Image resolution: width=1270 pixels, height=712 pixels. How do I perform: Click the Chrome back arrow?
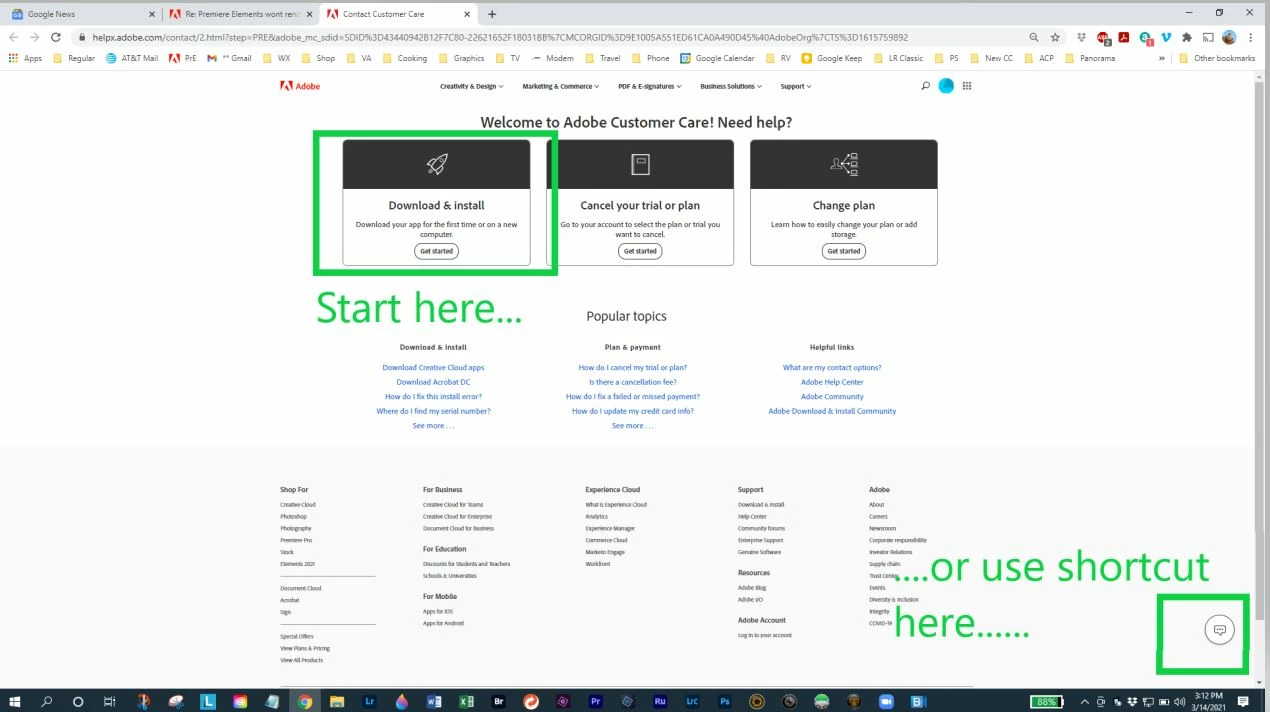pyautogui.click(x=14, y=37)
